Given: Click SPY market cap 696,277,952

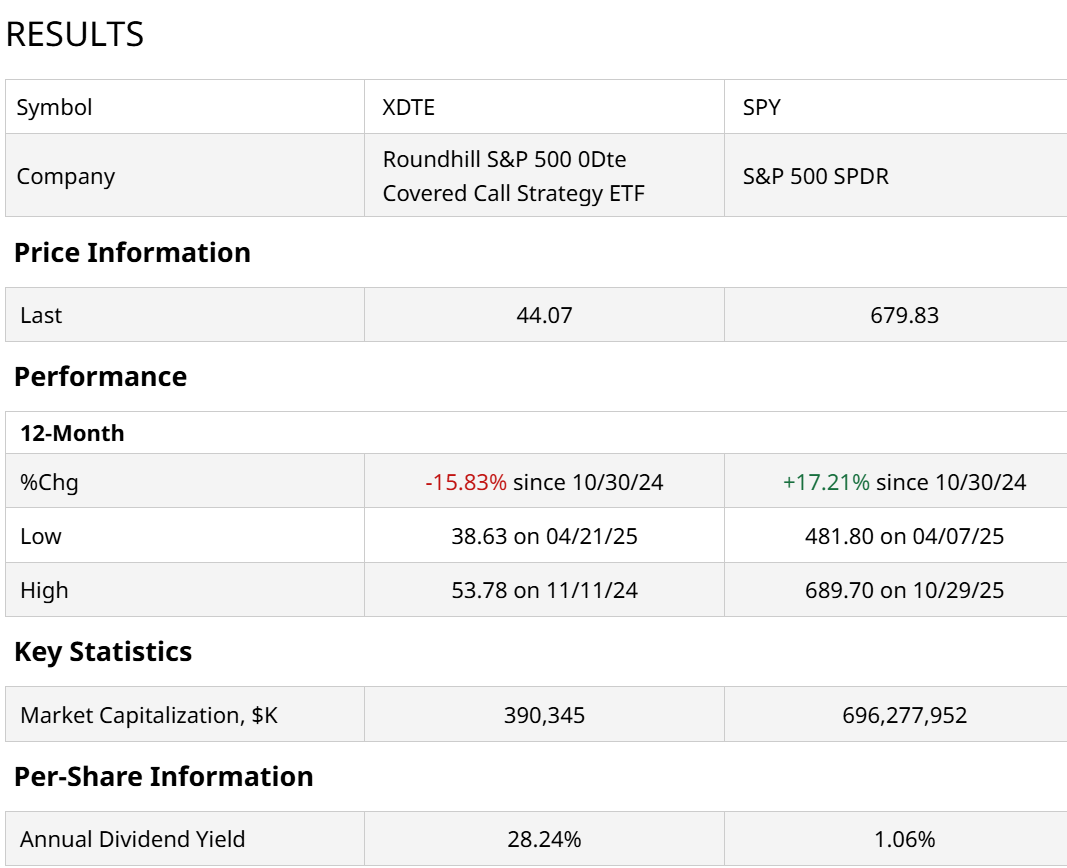Looking at the screenshot, I should click(x=904, y=715).
